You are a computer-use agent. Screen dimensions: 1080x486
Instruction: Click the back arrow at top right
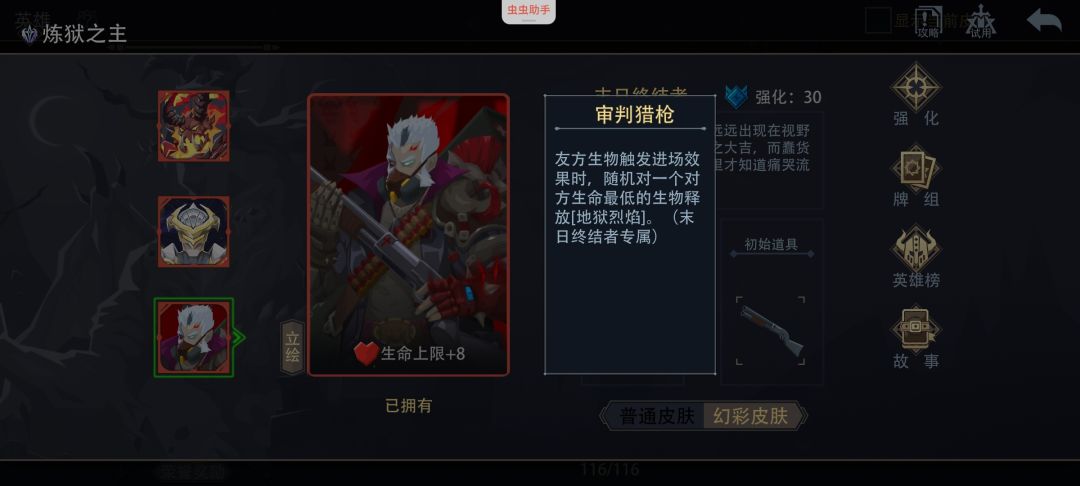point(1043,20)
